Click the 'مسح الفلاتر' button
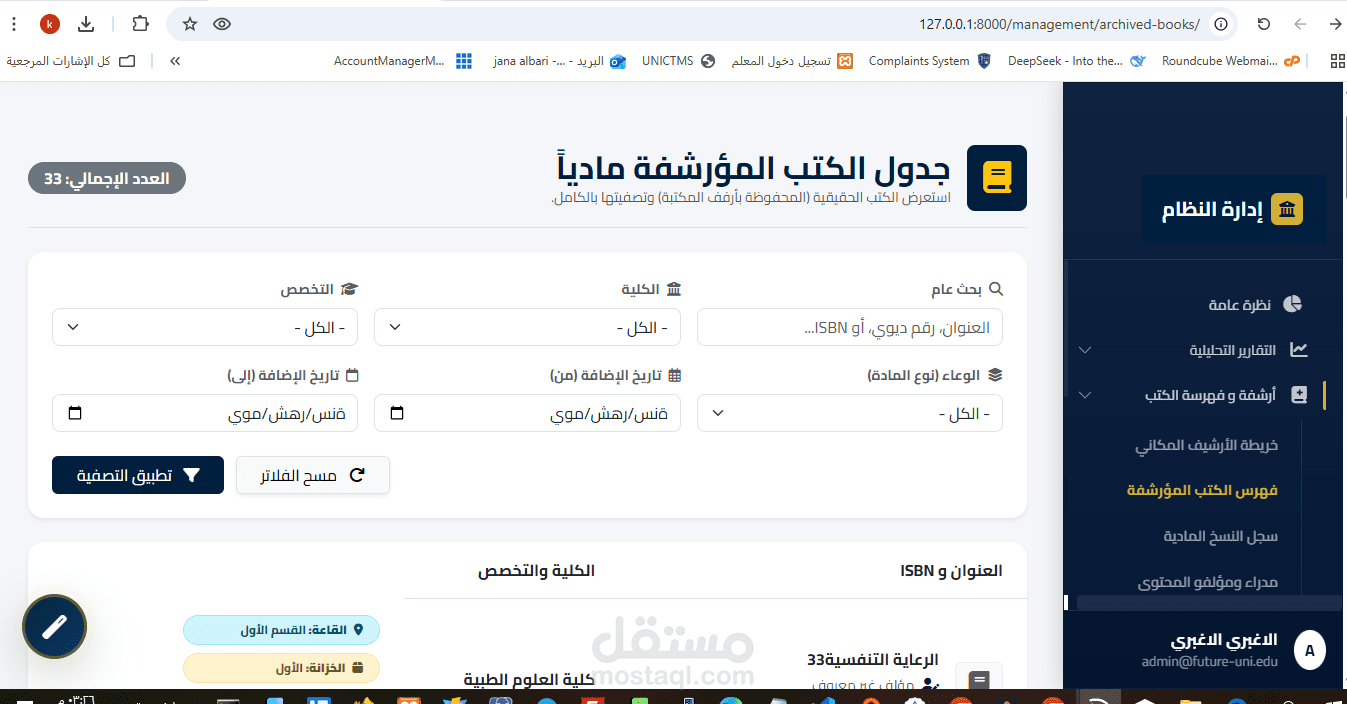The width and height of the screenshot is (1347, 704). pos(313,475)
